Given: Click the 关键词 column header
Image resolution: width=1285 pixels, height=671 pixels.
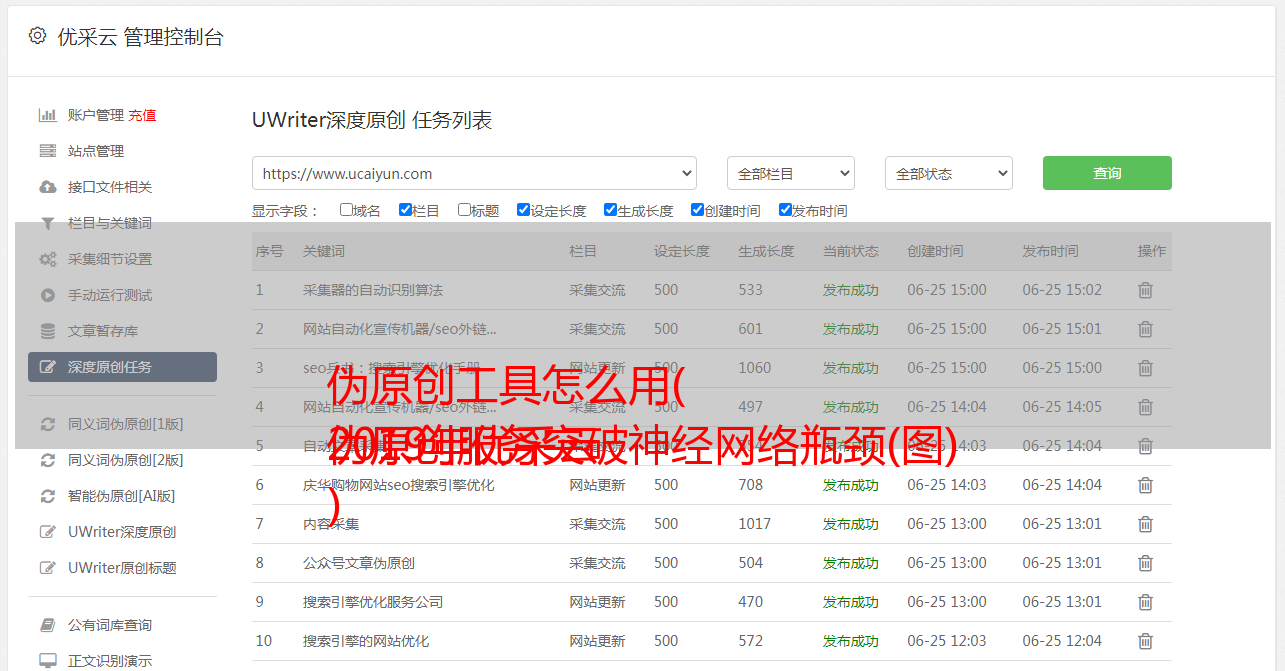Looking at the screenshot, I should point(324,251).
